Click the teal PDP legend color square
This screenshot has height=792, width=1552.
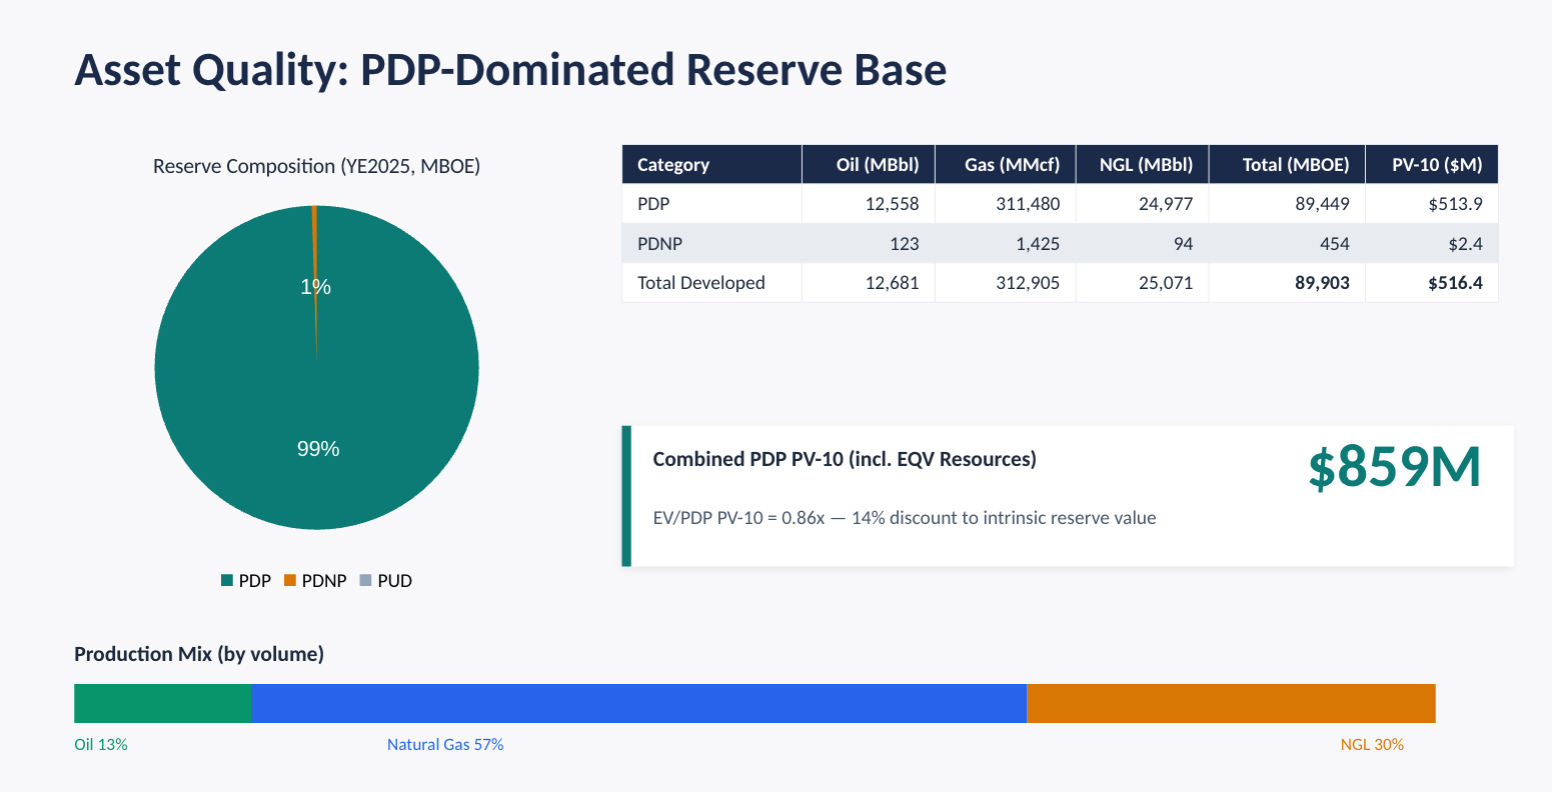click(x=227, y=581)
